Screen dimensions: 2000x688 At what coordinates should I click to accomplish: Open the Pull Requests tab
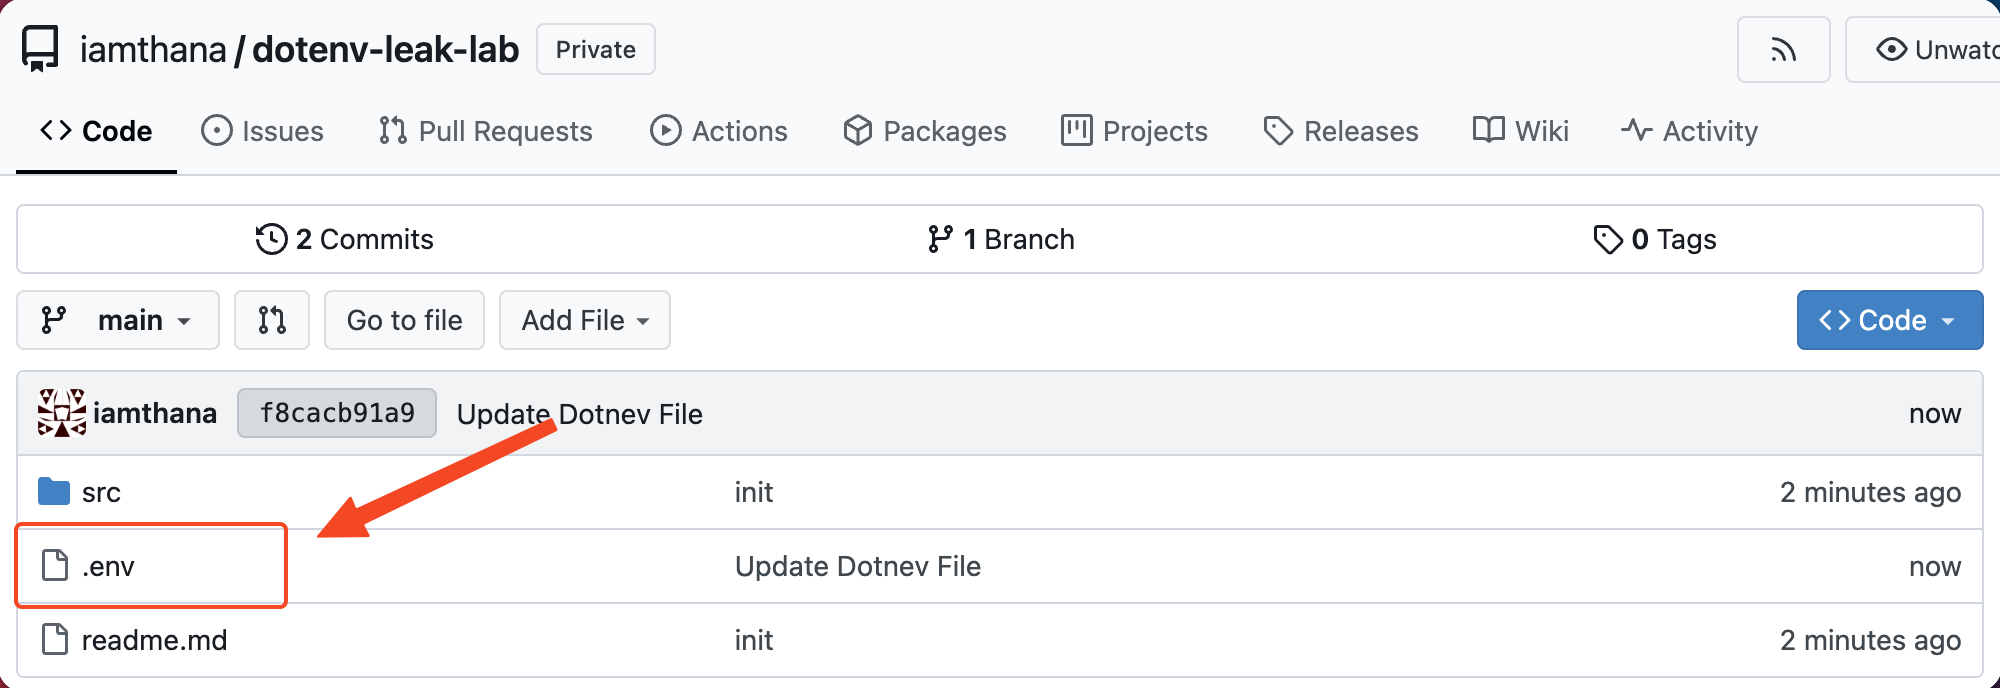pos(486,131)
